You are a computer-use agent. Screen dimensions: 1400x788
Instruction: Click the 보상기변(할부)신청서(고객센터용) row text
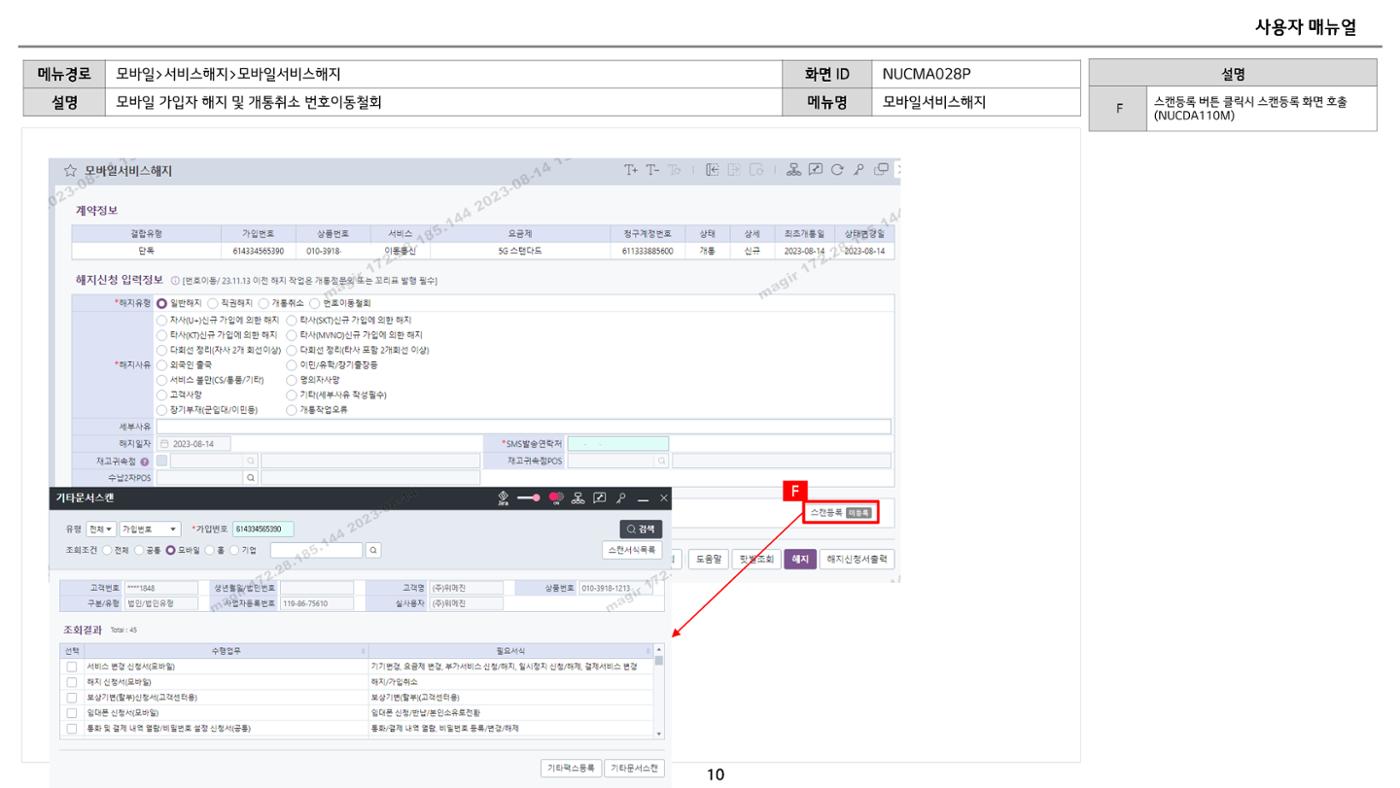point(141,696)
